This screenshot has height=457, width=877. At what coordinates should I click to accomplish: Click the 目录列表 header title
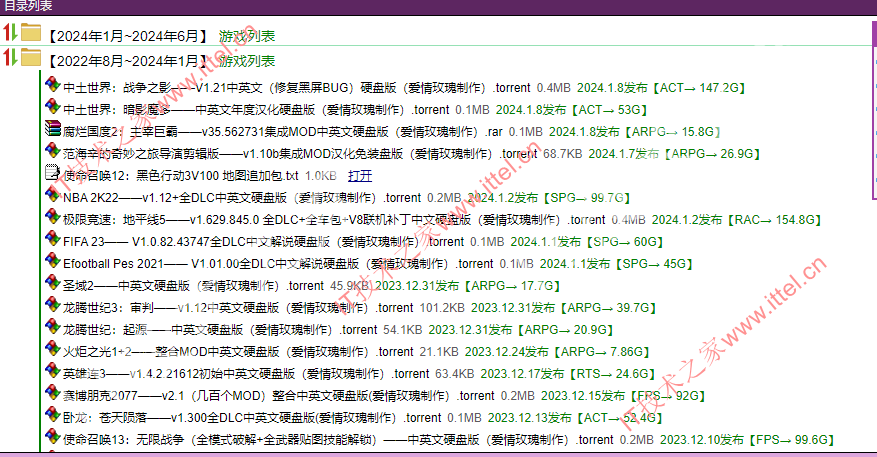click(x=28, y=6)
